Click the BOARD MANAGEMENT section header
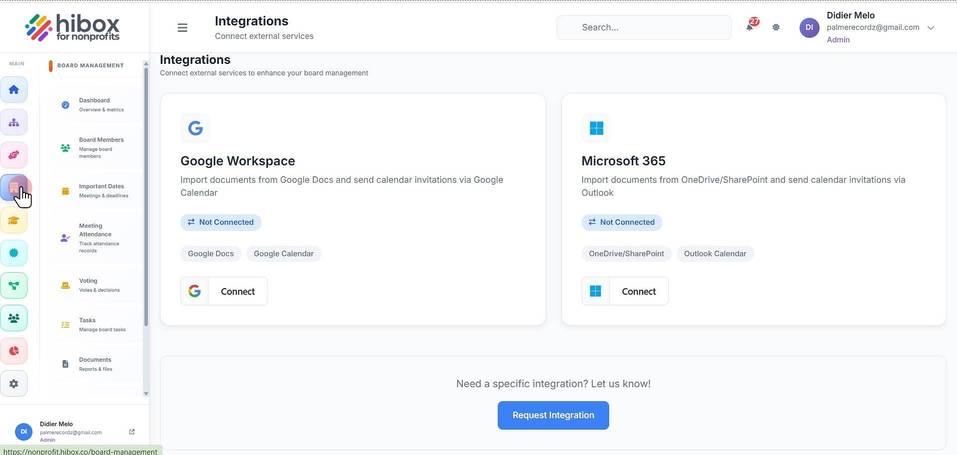 coord(90,65)
